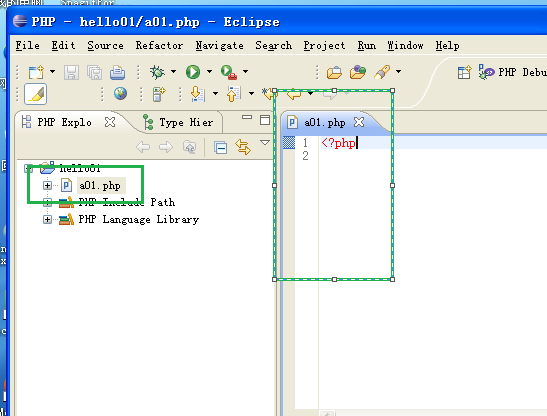The width and height of the screenshot is (547, 416).
Task: Open the Run dropdown arrow
Action: click(x=209, y=72)
